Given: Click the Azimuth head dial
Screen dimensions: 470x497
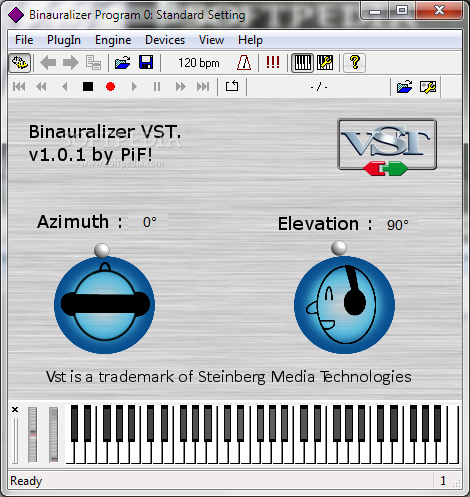Looking at the screenshot, I should (104, 305).
